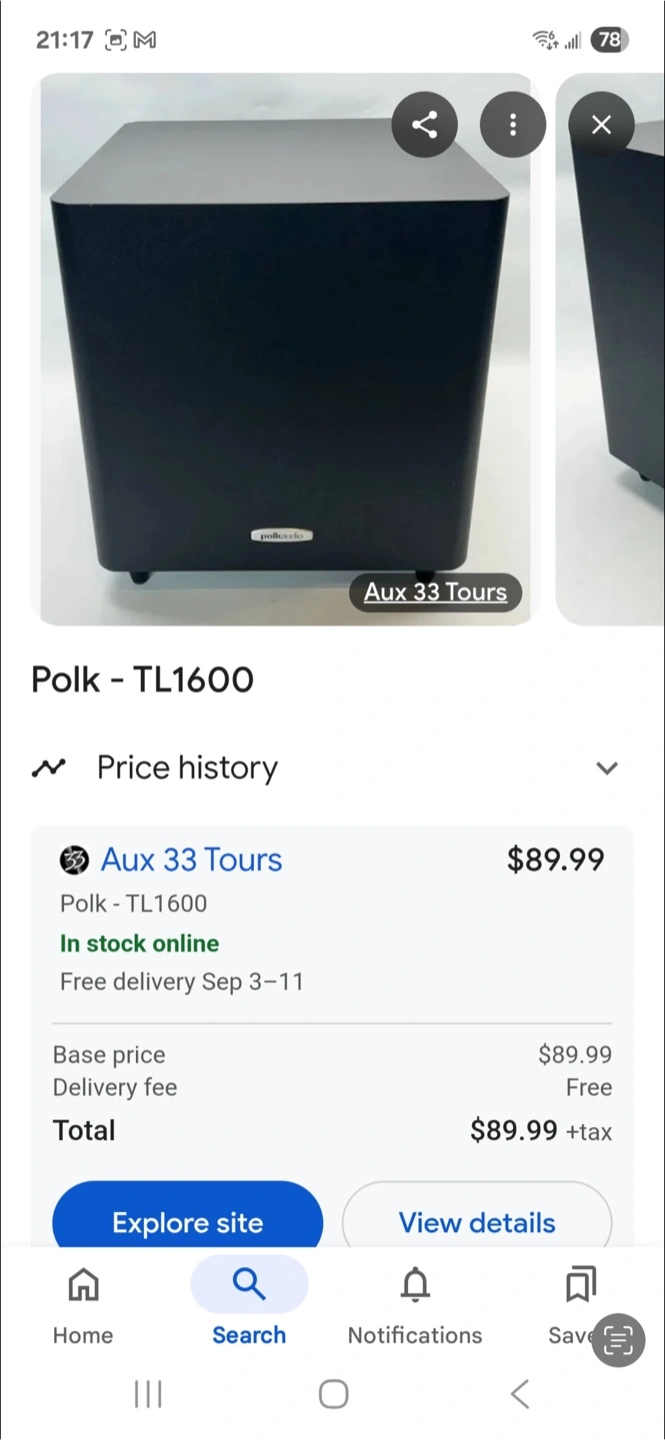Tap the floating screen scan icon

[x=618, y=1340]
